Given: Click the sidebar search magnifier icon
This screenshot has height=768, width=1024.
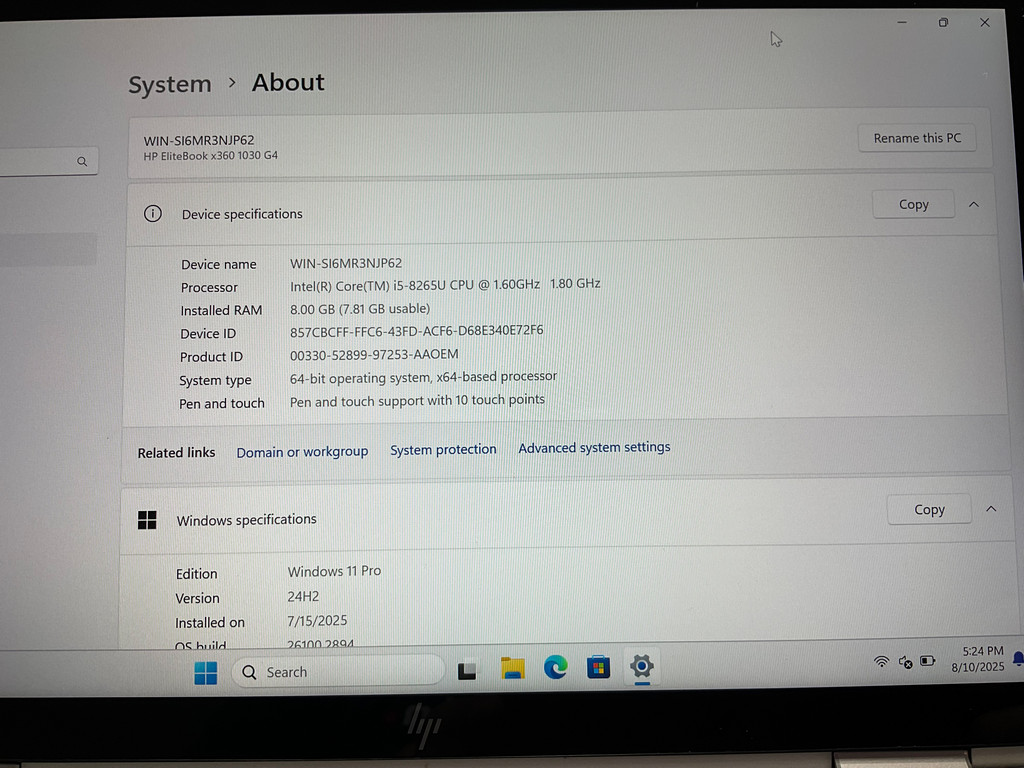Looking at the screenshot, I should click(x=82, y=161).
